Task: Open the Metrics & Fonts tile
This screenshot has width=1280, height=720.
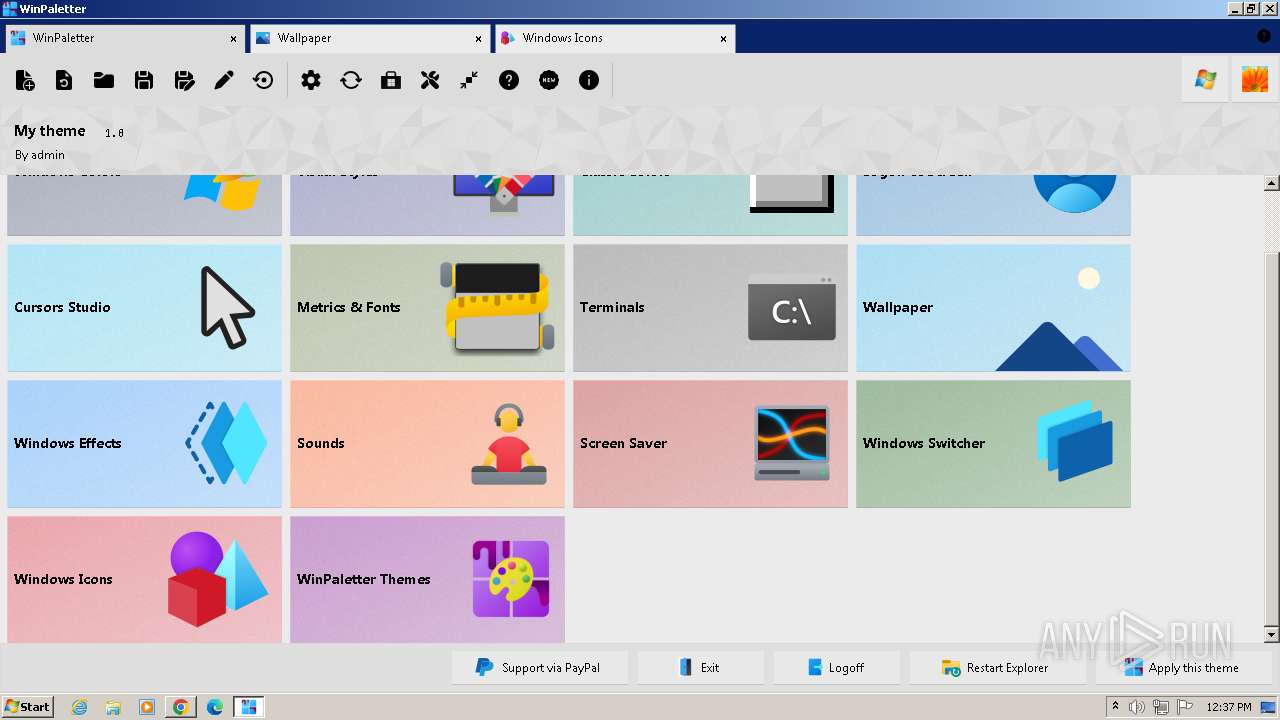Action: [427, 308]
